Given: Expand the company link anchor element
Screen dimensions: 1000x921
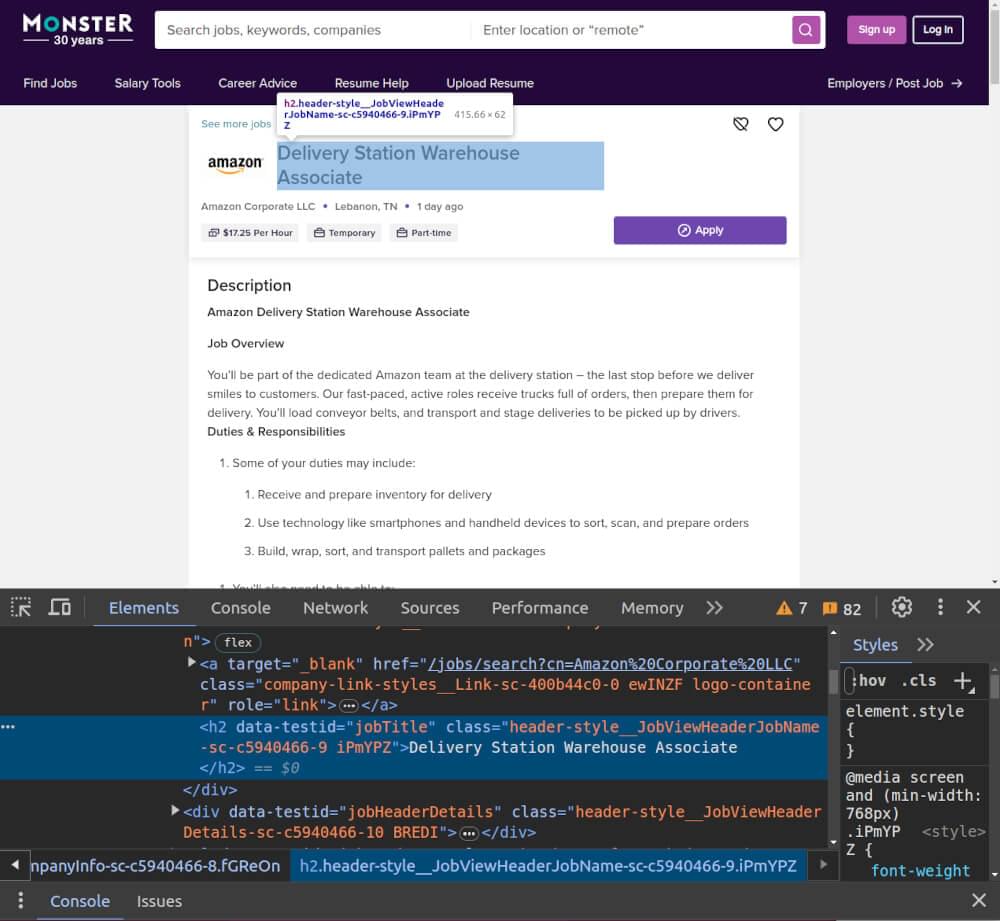Looking at the screenshot, I should 190,662.
